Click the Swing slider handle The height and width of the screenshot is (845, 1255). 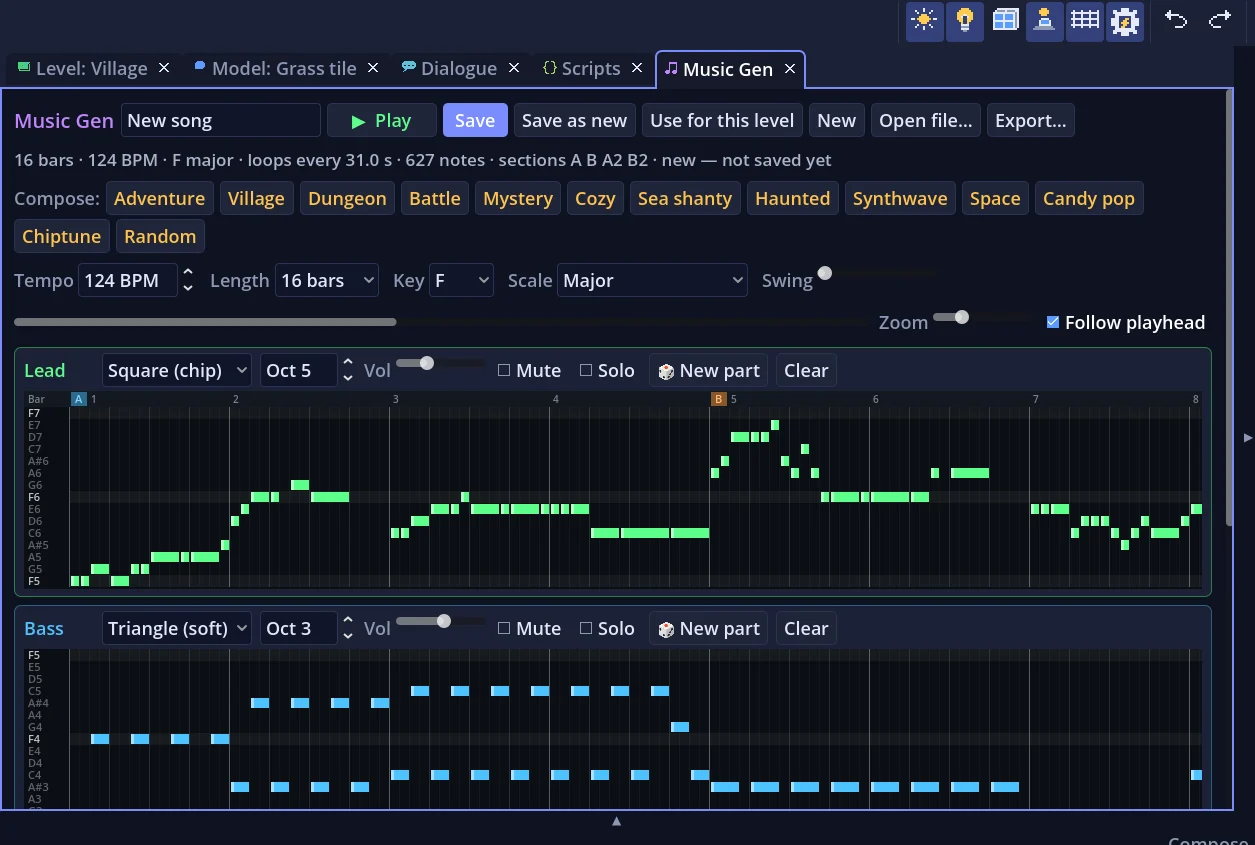point(825,273)
